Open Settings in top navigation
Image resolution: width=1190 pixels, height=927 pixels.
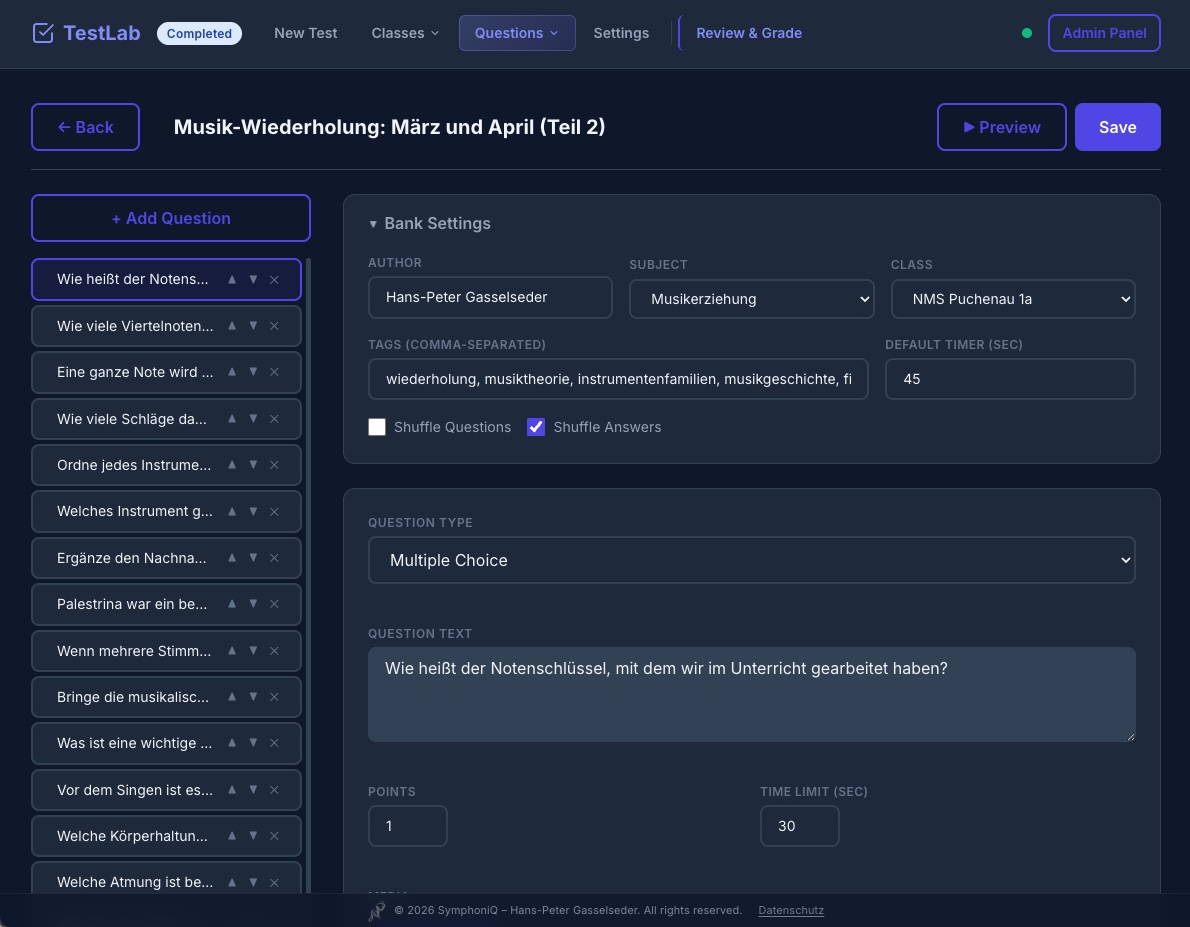tap(621, 33)
